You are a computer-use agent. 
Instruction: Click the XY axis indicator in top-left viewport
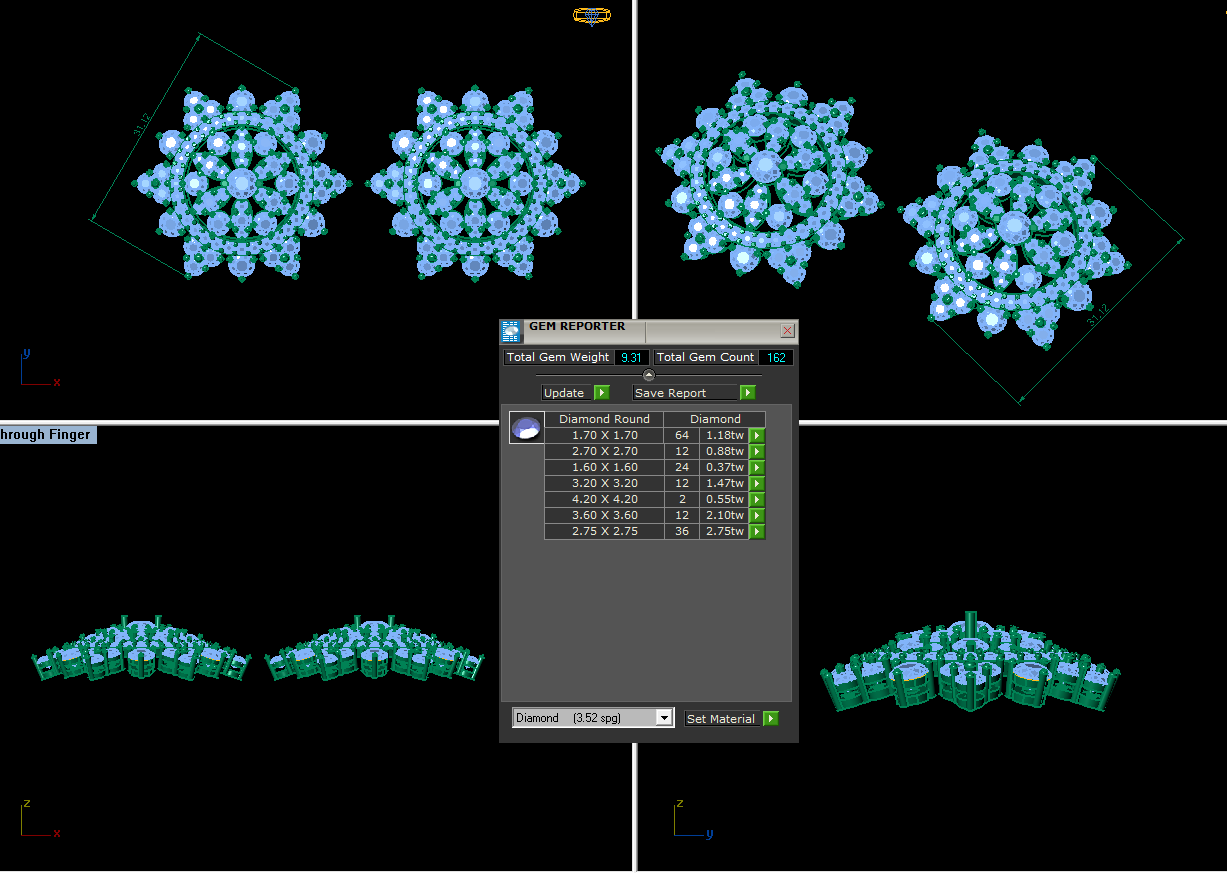pos(40,367)
